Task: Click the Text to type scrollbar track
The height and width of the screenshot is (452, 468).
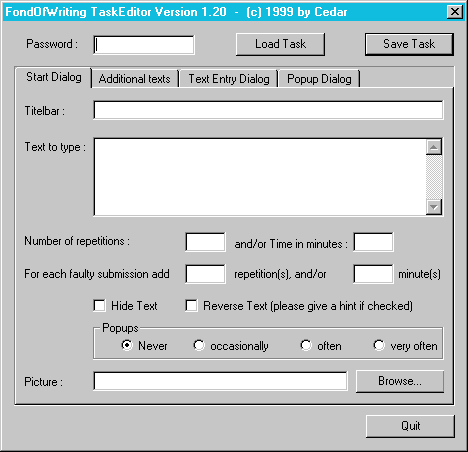Action: (x=434, y=177)
